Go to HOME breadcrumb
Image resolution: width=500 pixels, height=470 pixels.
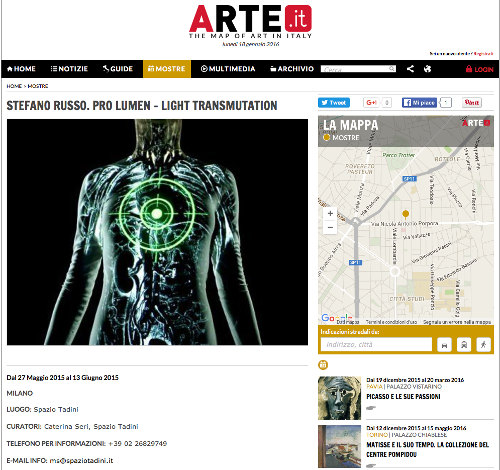14,86
